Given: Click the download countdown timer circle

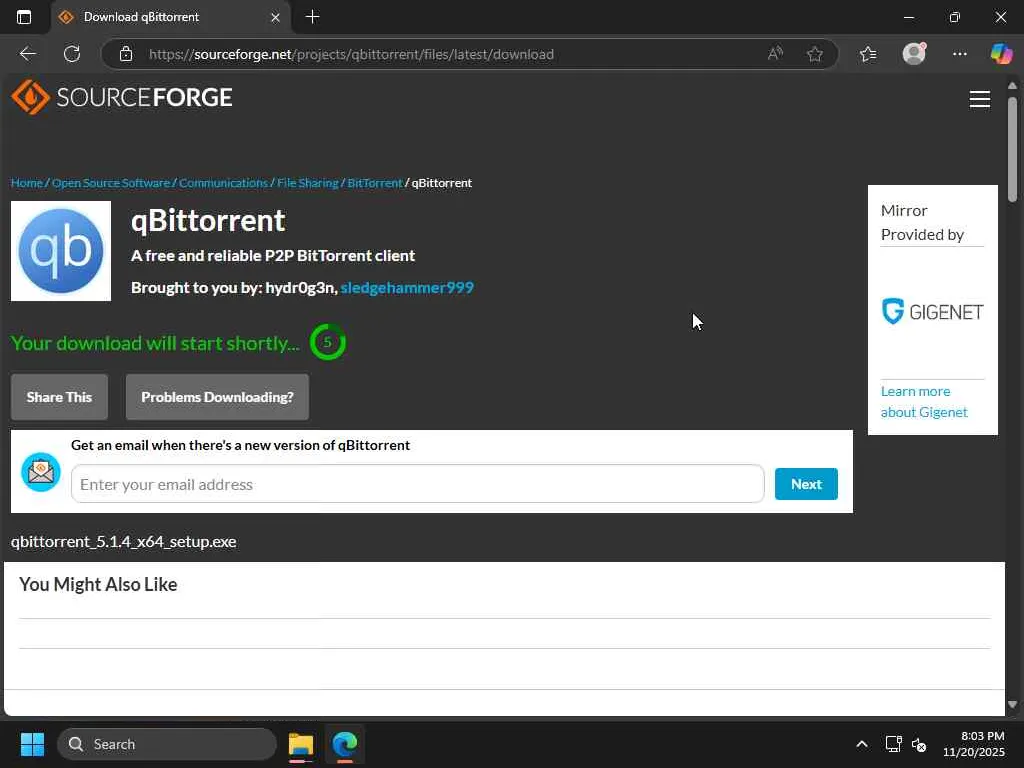Looking at the screenshot, I should click(x=328, y=342).
